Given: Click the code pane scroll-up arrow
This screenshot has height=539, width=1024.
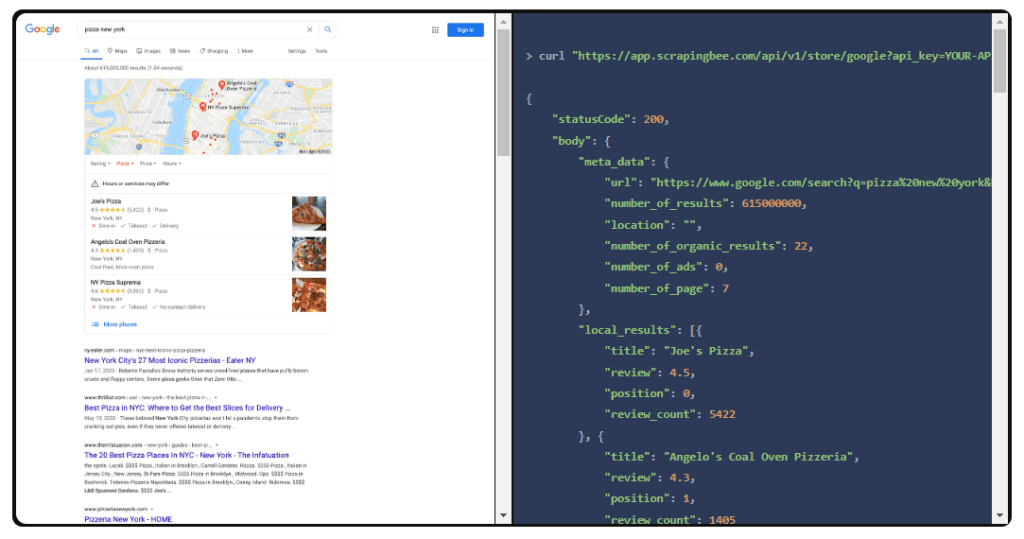Looking at the screenshot, I should coord(1000,22).
